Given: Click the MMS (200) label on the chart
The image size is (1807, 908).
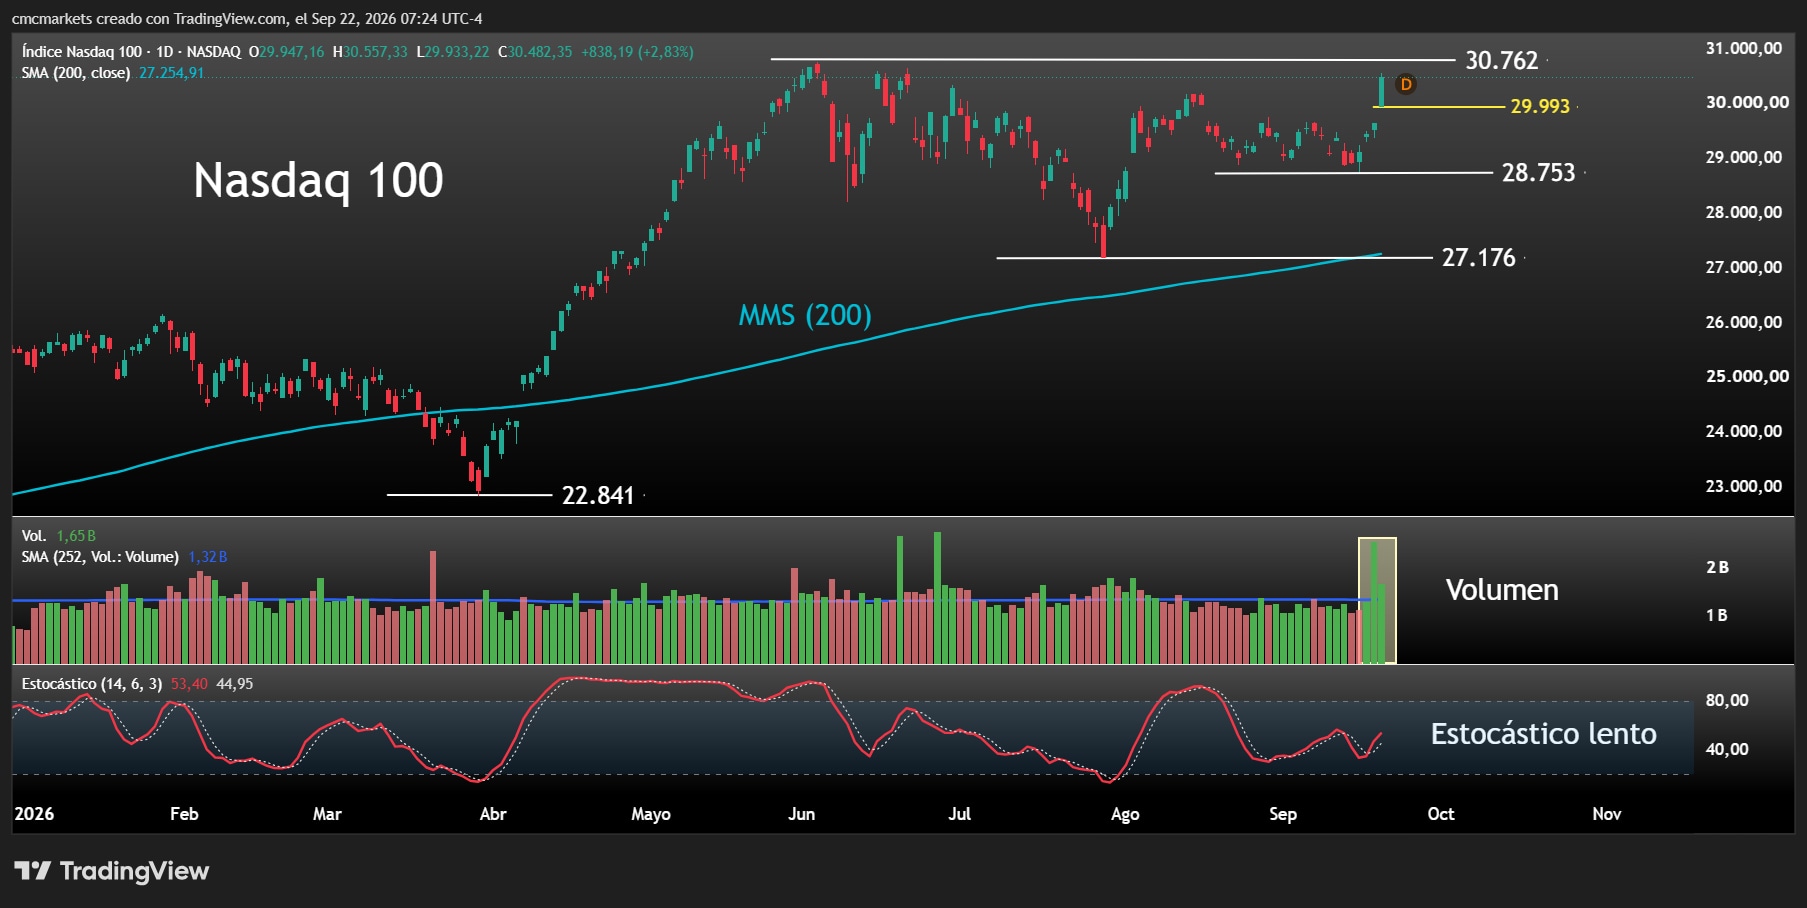Looking at the screenshot, I should 805,315.
